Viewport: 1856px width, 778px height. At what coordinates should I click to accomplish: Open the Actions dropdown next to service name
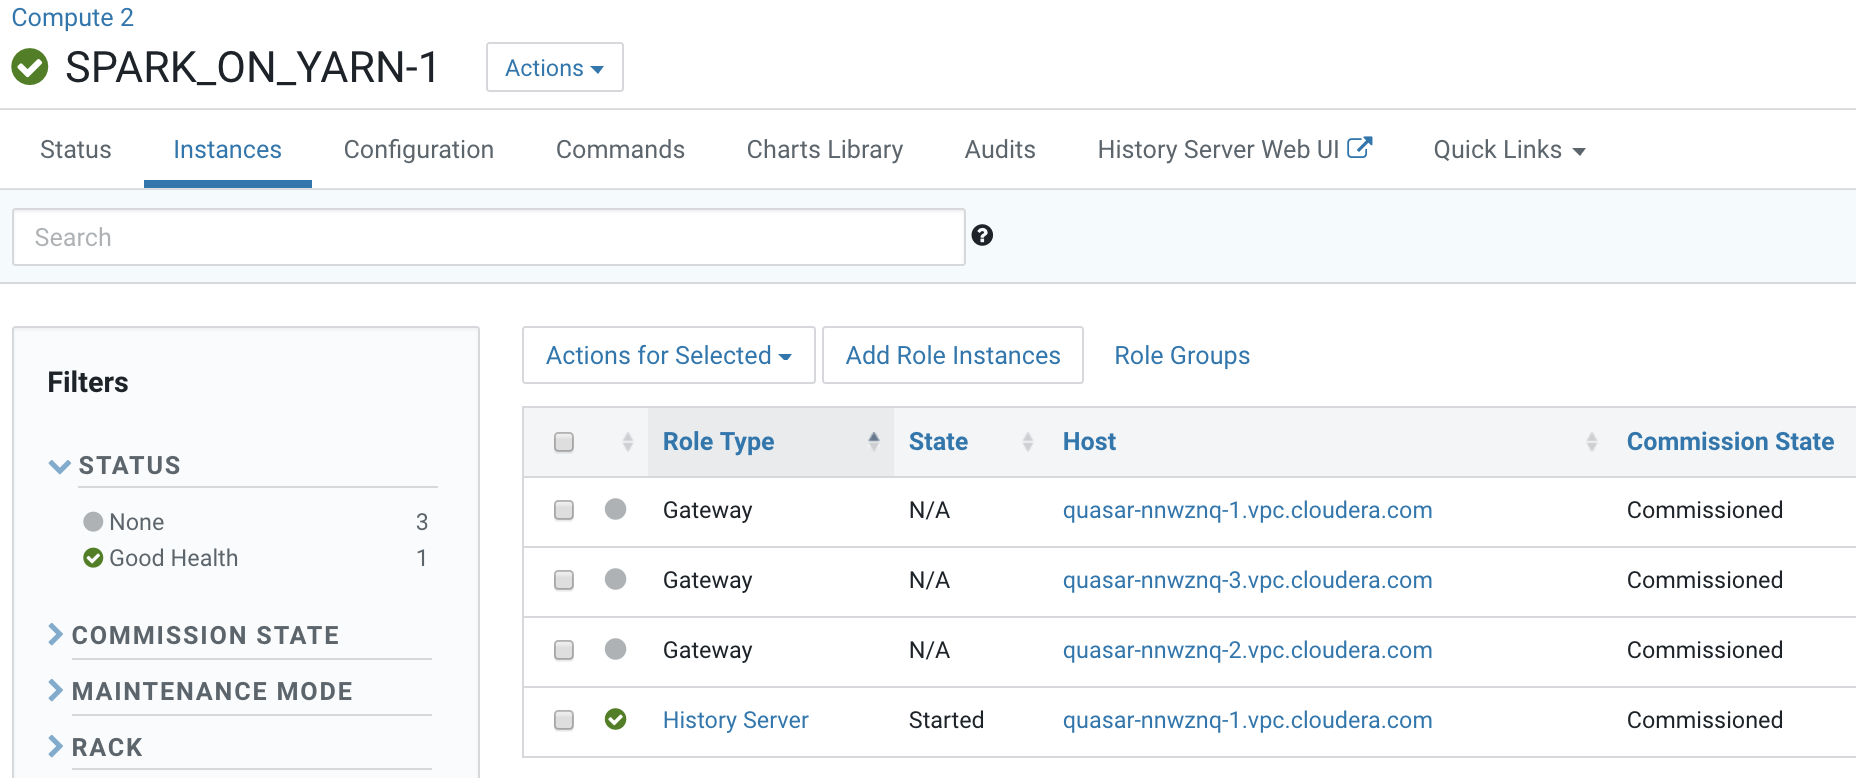coord(554,68)
